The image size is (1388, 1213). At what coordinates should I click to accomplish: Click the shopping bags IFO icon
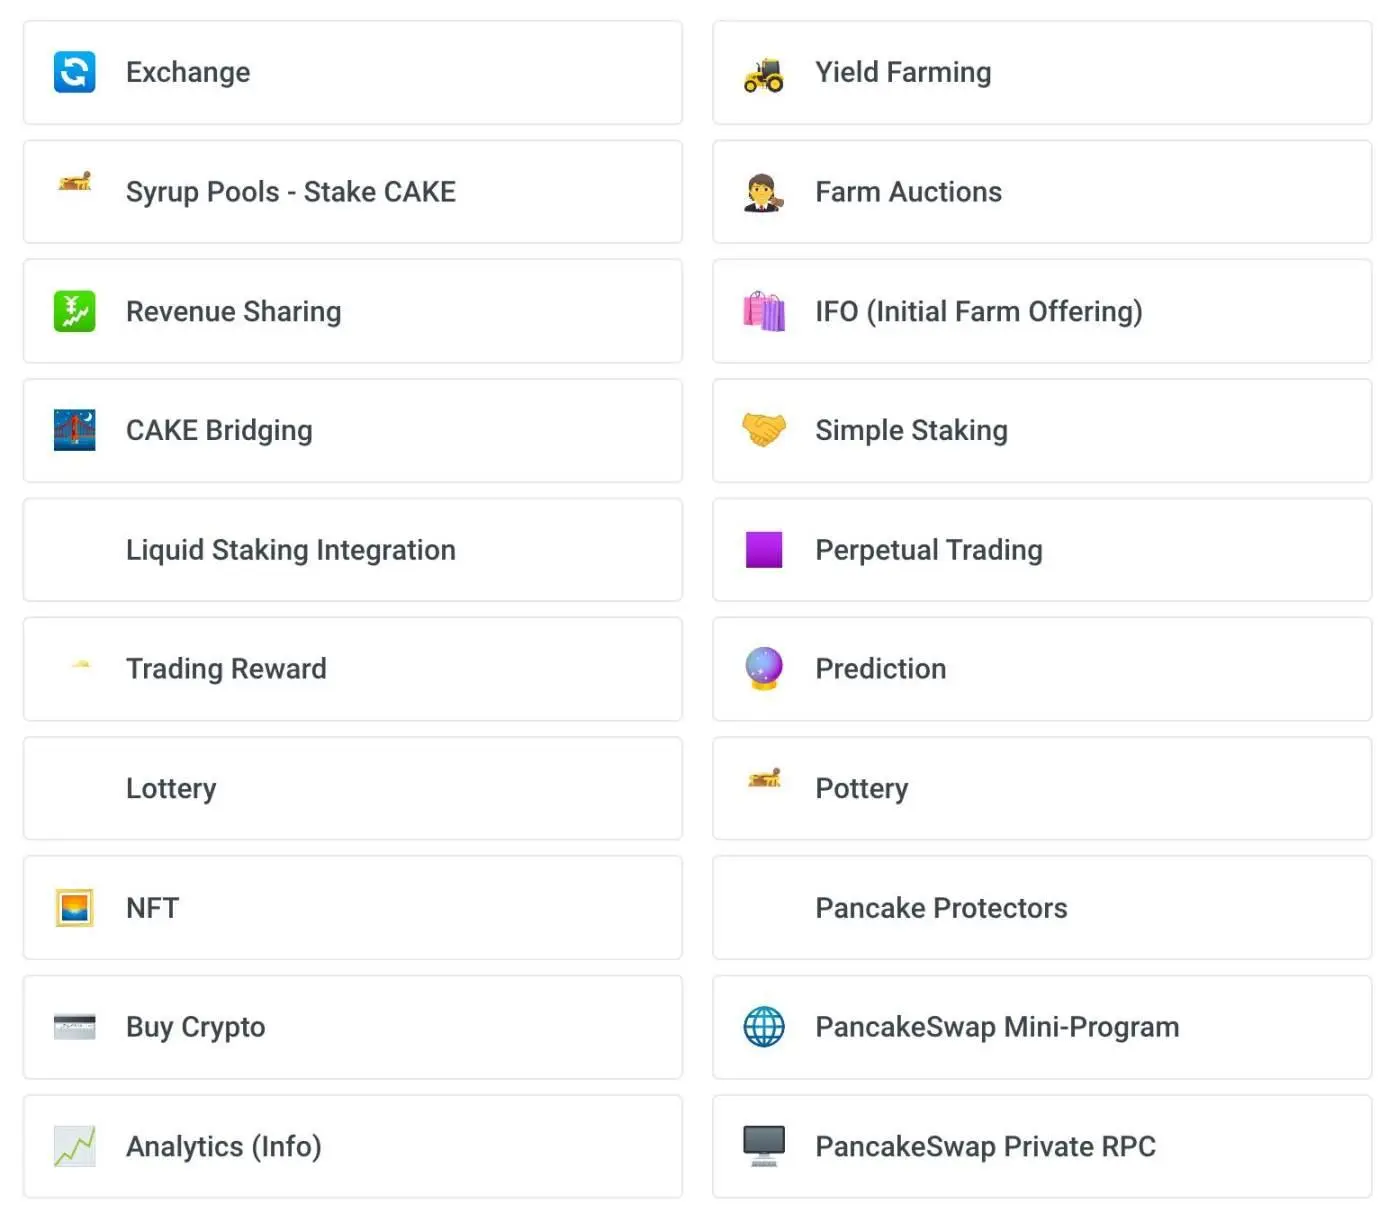(764, 311)
